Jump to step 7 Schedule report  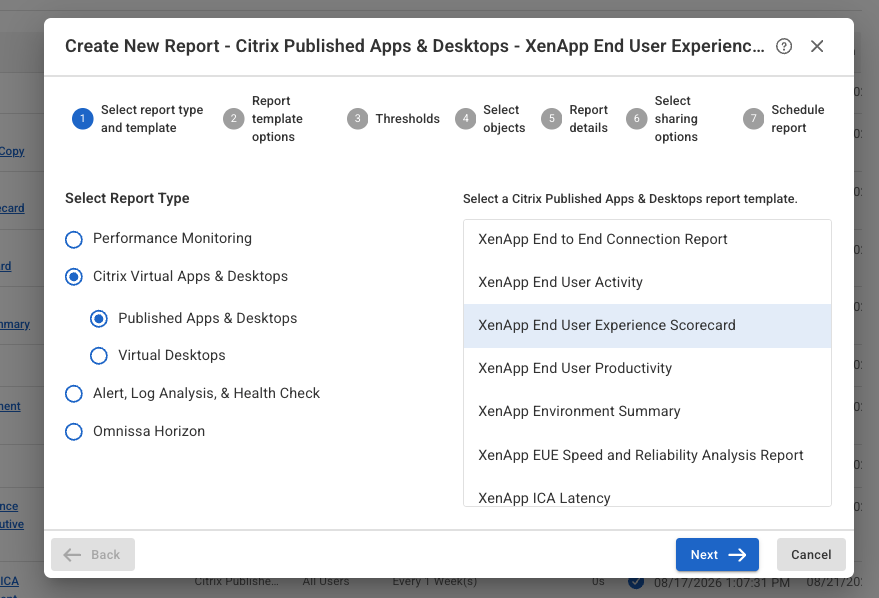click(x=784, y=119)
